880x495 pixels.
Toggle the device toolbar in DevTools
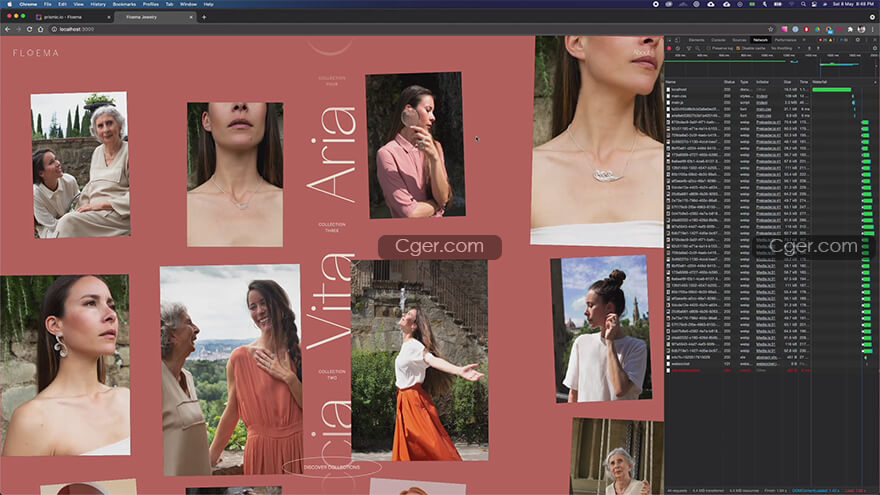(x=677, y=40)
